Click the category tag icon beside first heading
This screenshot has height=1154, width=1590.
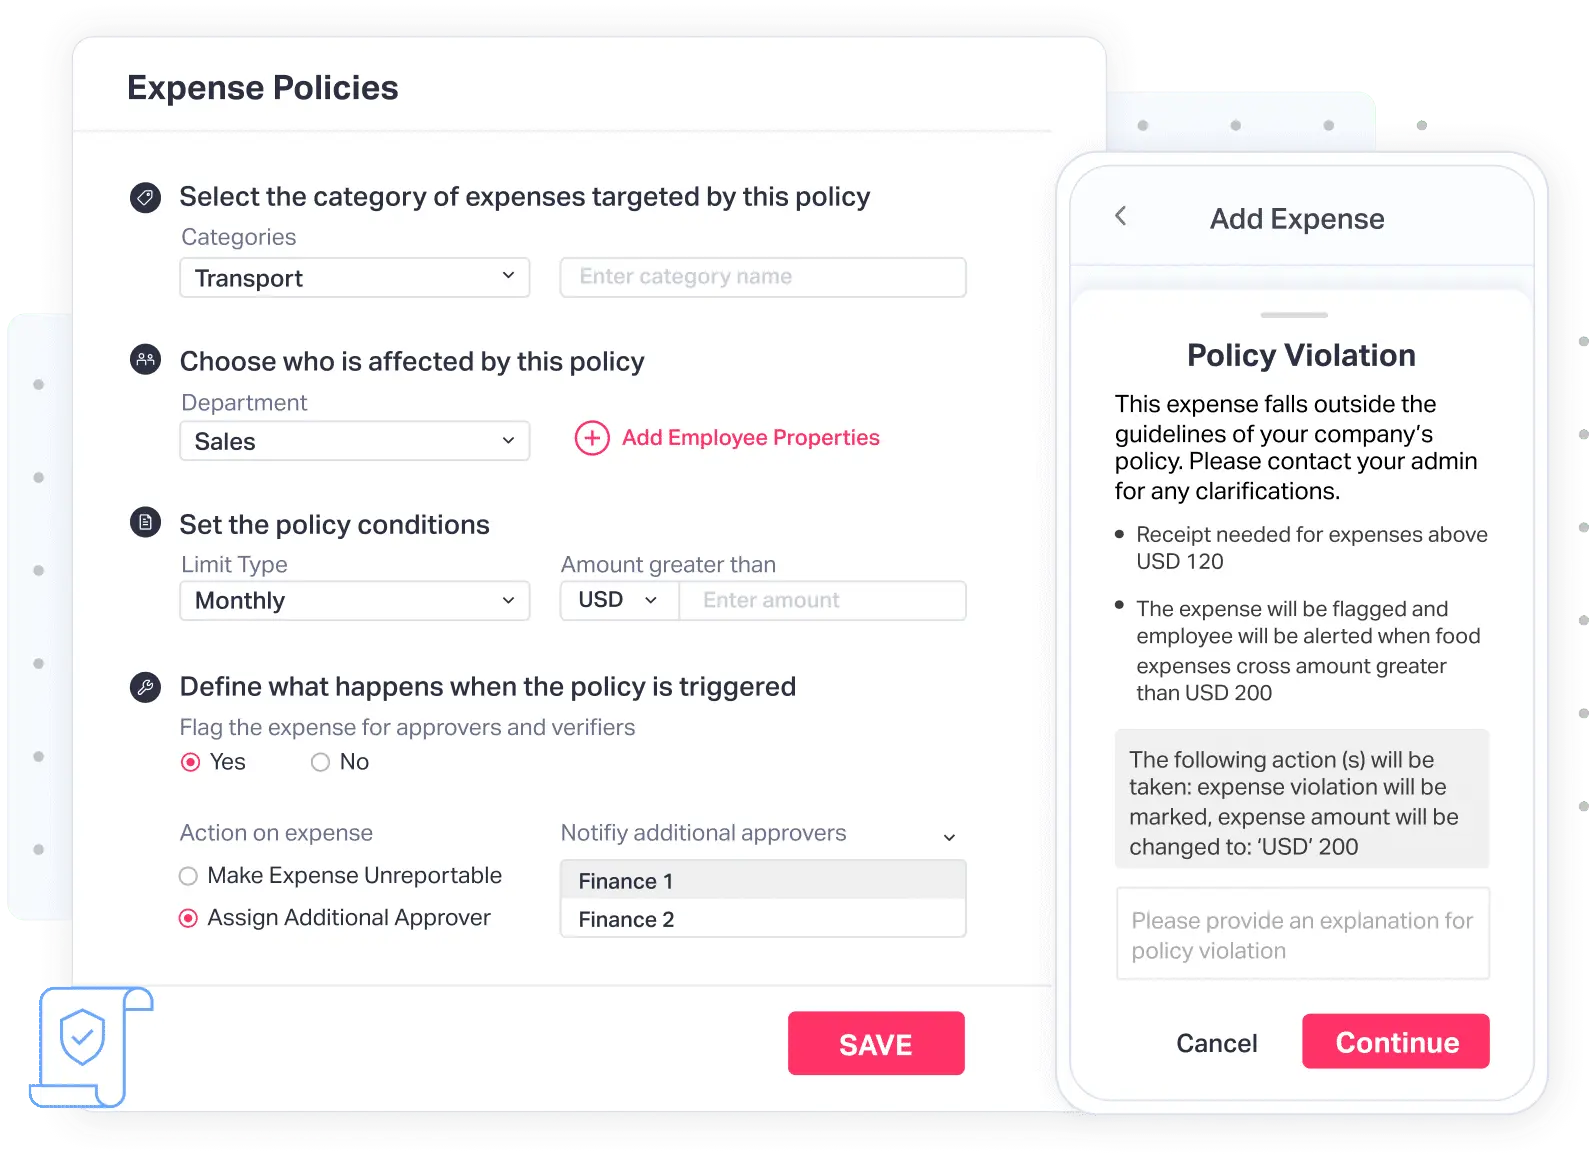146,197
